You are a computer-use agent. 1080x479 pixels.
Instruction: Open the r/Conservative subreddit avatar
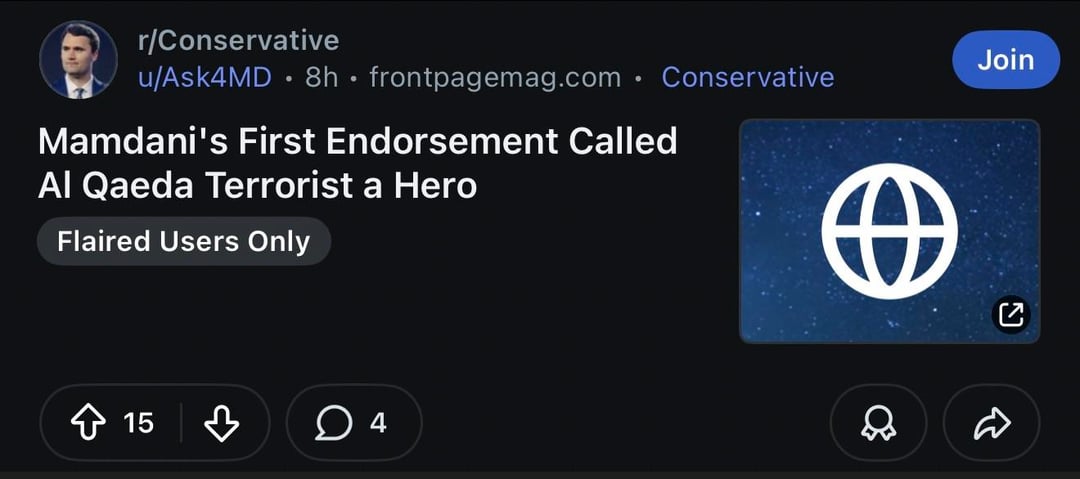click(x=78, y=60)
